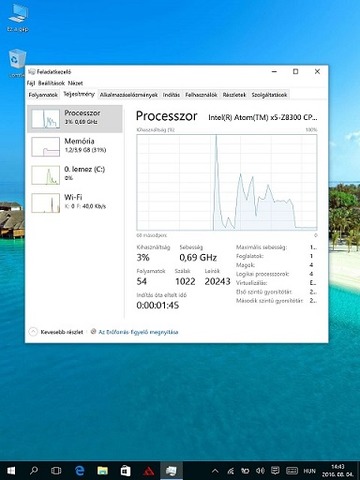360x480 pixels.
Task: Open the volume speaker tray icon
Action: (x=260, y=471)
